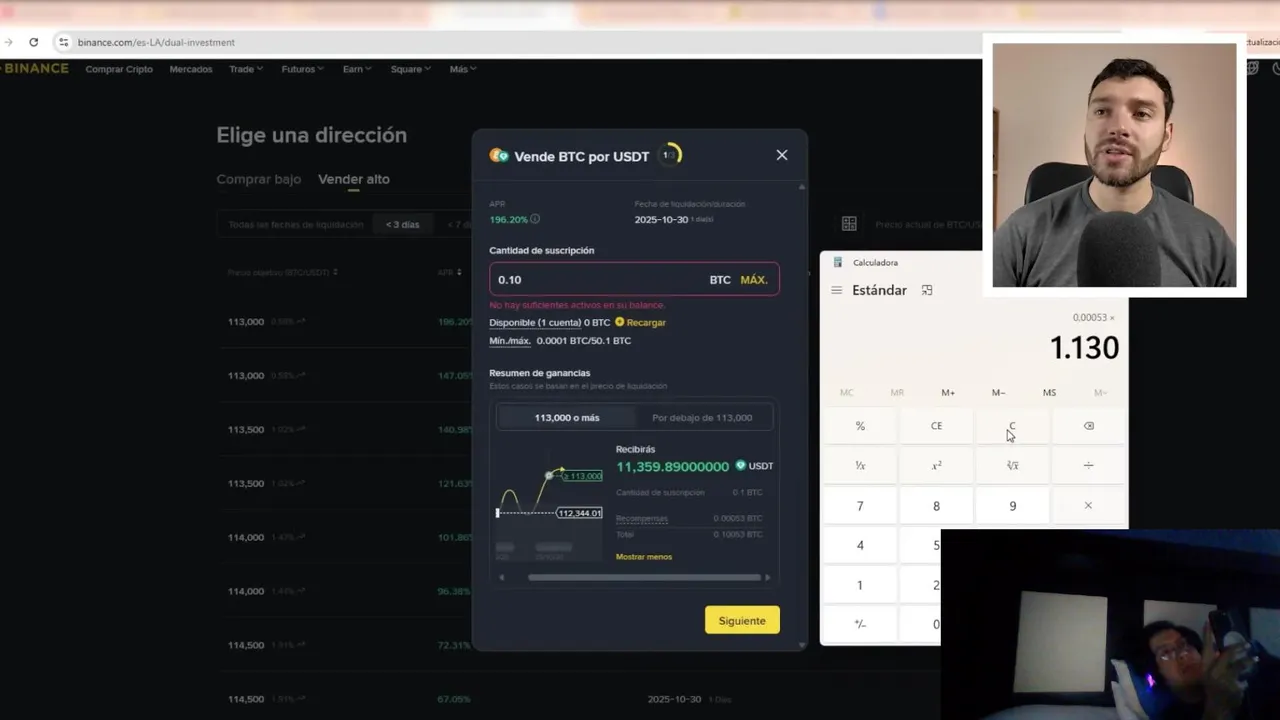Click the browser address bar URL
1280x720 pixels.
coord(156,42)
